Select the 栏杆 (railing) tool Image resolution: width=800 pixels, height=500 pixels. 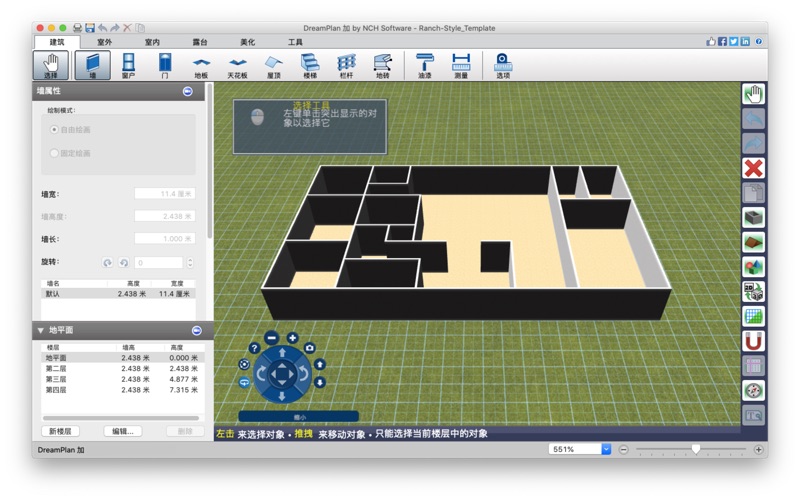click(x=346, y=65)
